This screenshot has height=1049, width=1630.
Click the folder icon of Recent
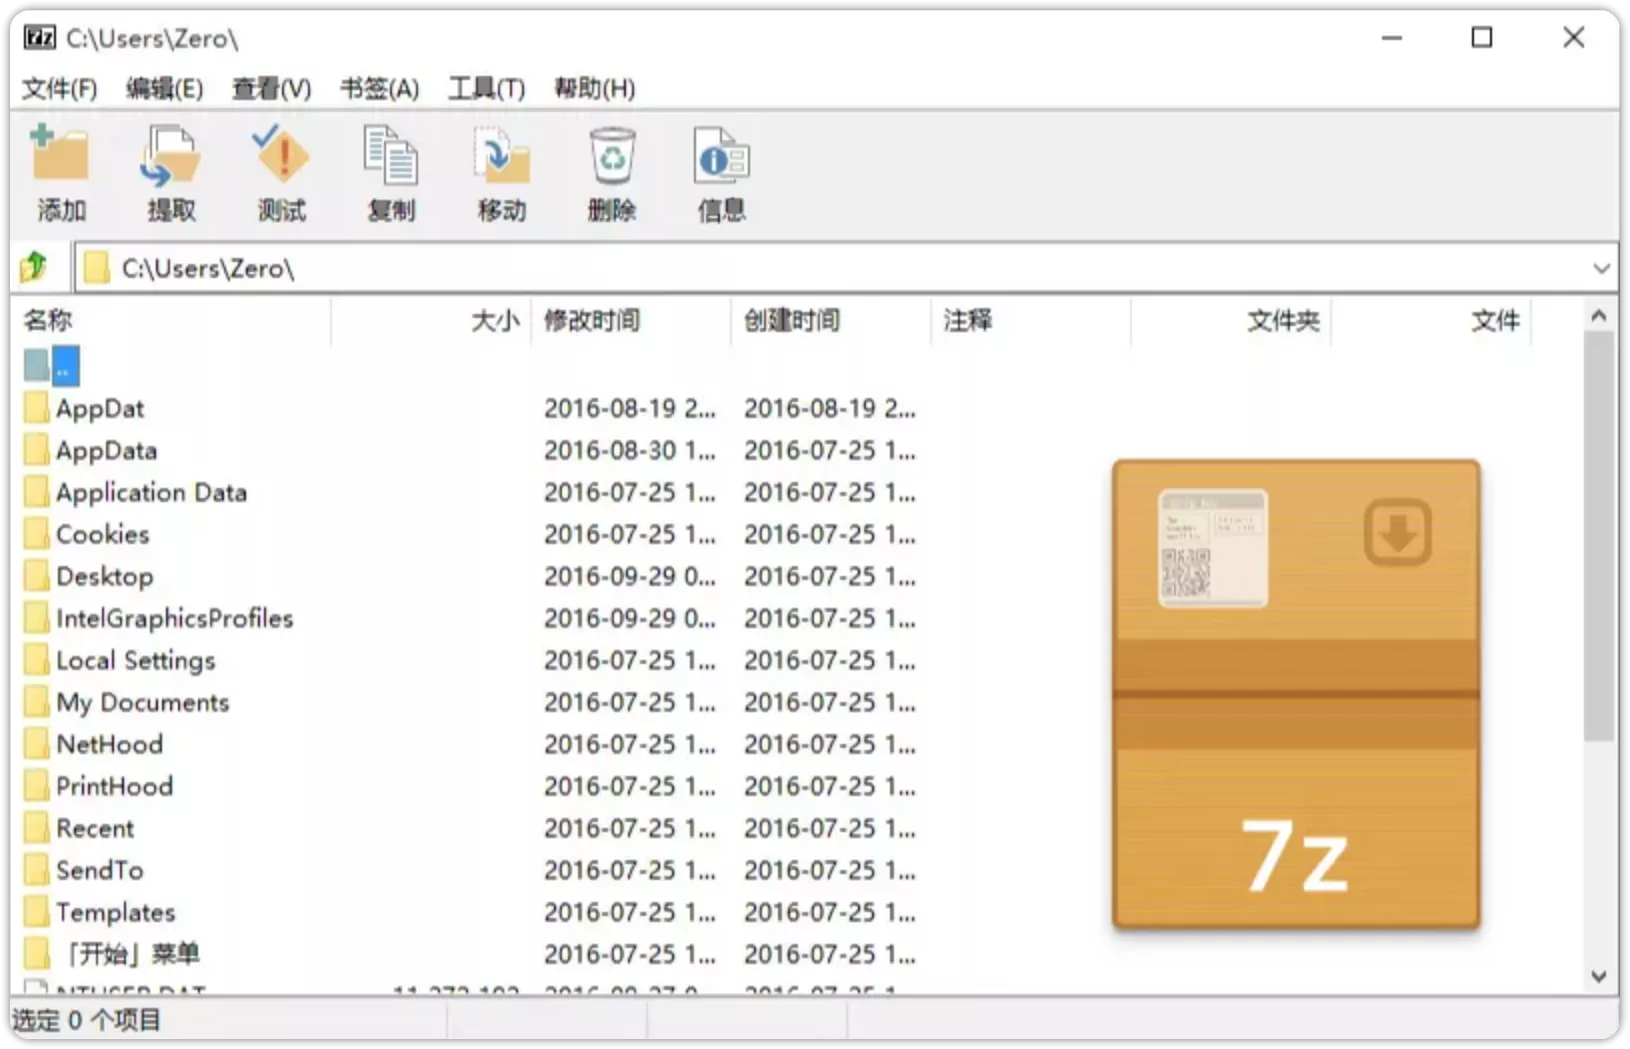point(36,828)
